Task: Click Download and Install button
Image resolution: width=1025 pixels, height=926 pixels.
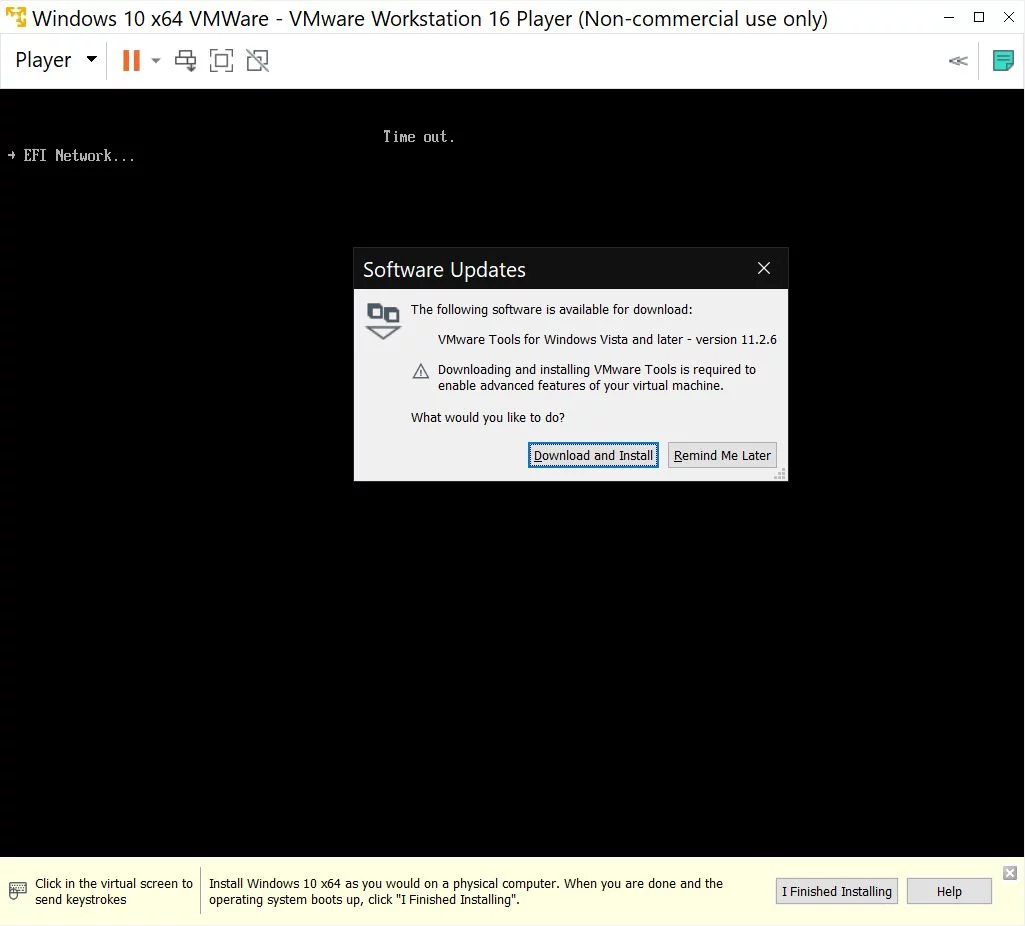Action: coord(593,455)
